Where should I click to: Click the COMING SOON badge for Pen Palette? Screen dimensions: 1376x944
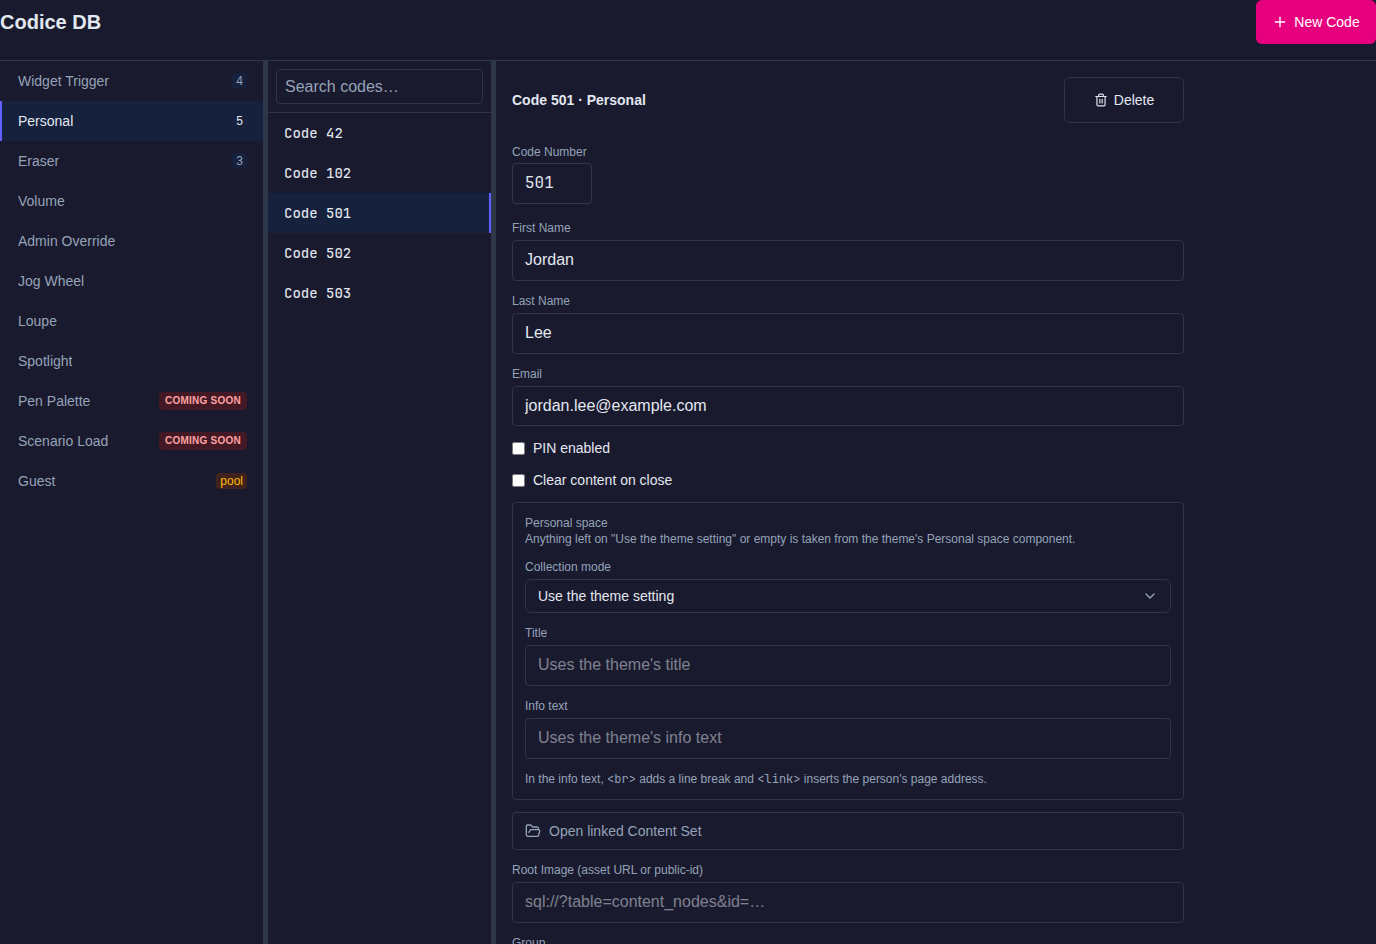[x=203, y=400]
